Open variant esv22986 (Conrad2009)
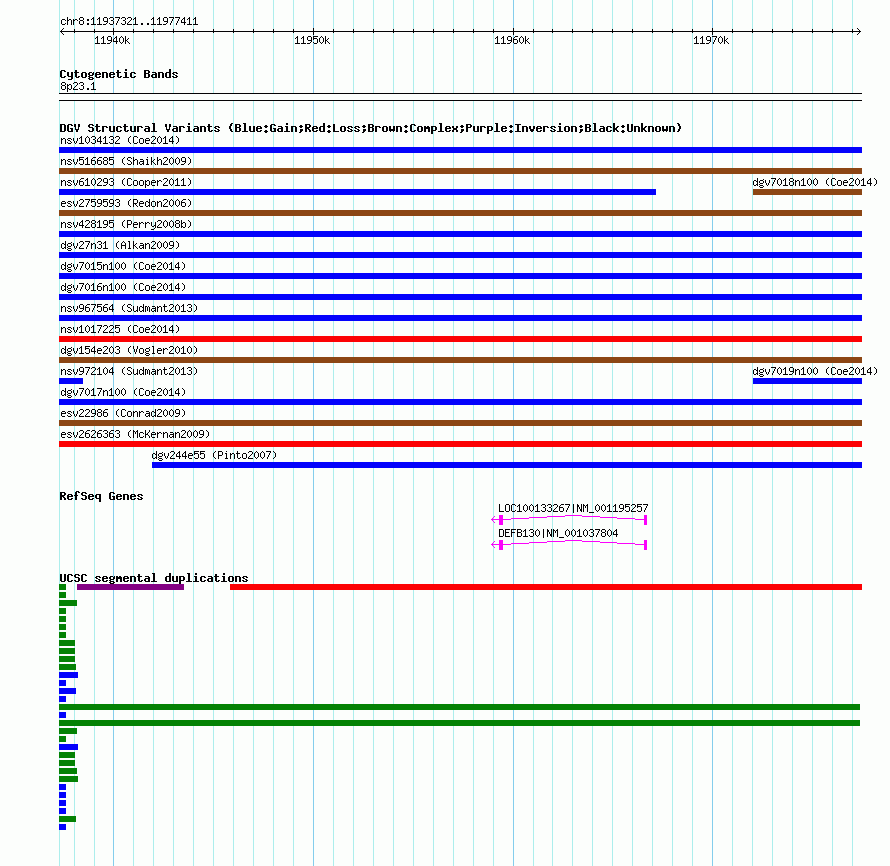Image resolution: width=890 pixels, height=866 pixels. pyautogui.click(x=123, y=413)
